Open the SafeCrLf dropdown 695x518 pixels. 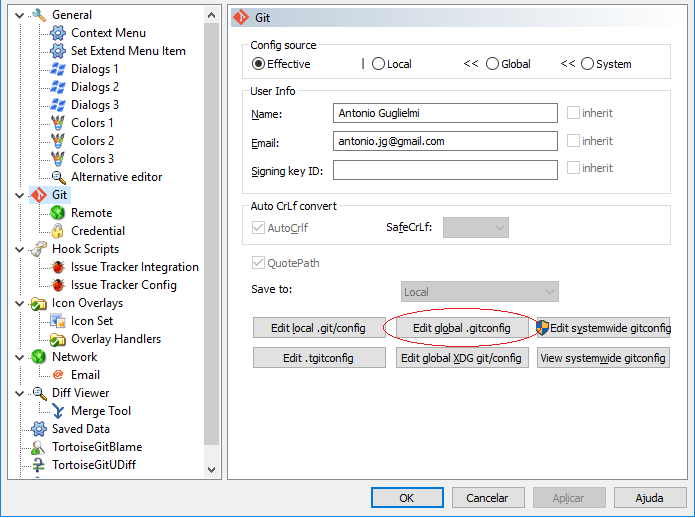[x=476, y=227]
